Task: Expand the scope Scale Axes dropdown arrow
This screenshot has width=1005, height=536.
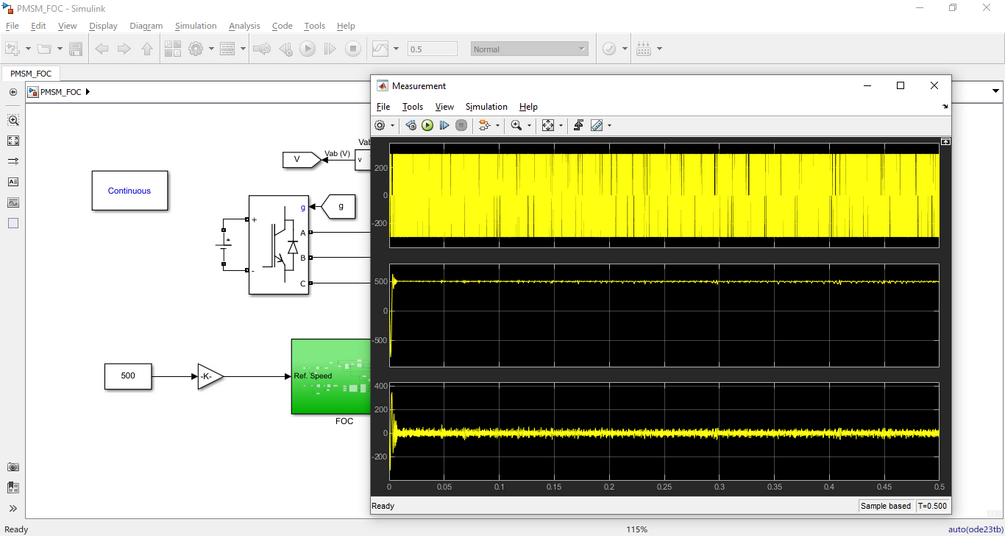Action: (x=561, y=126)
